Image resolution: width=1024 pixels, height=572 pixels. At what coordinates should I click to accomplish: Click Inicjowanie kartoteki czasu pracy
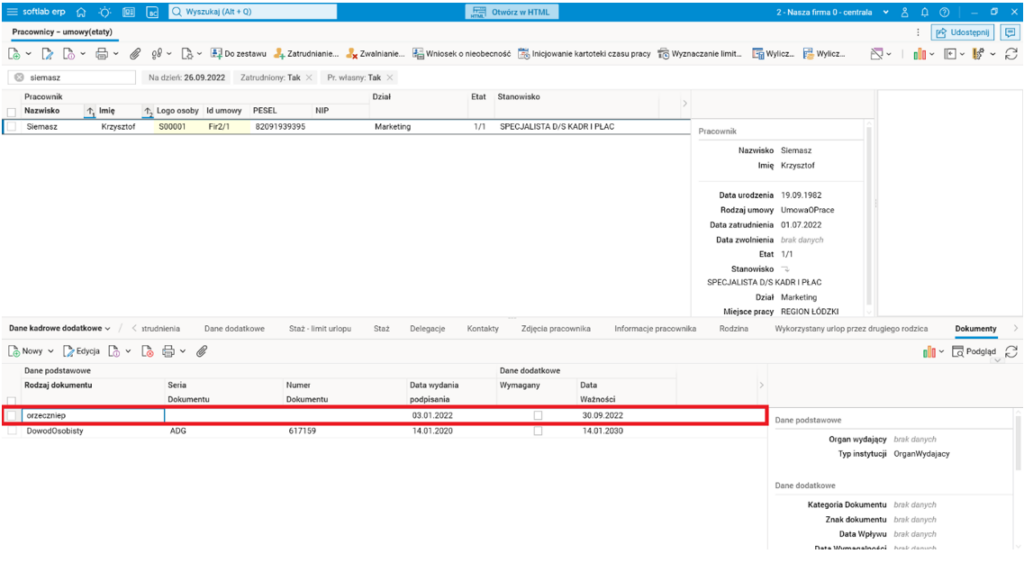[x=585, y=54]
